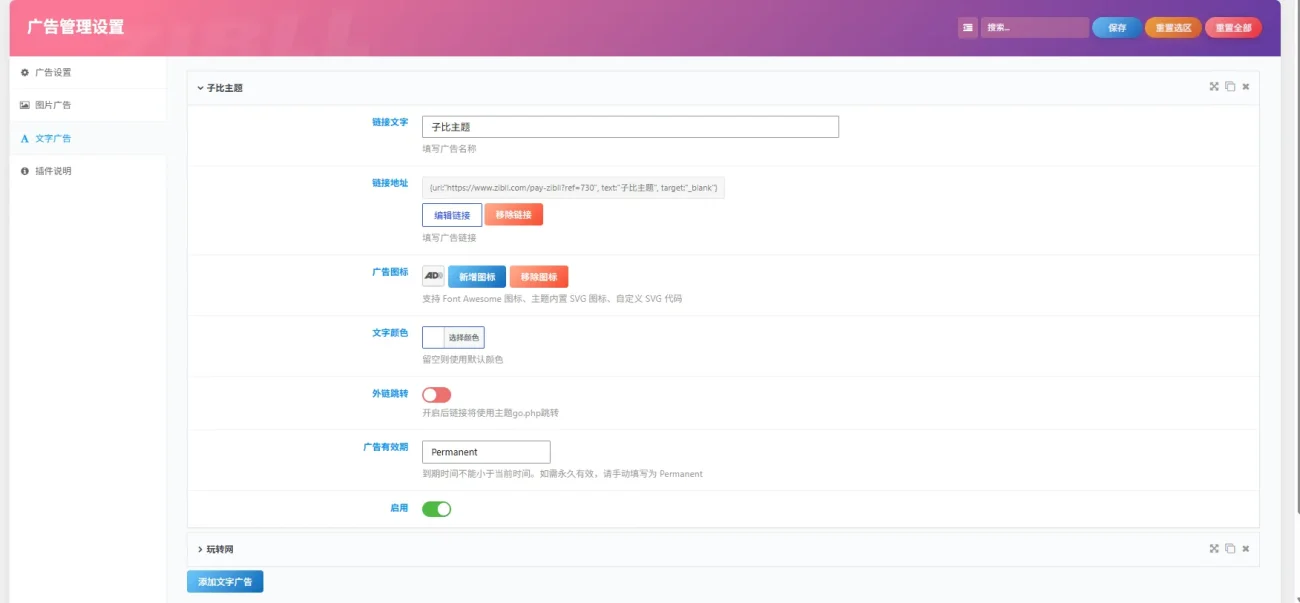
Task: Click the 保存 save button
Action: tap(1117, 28)
